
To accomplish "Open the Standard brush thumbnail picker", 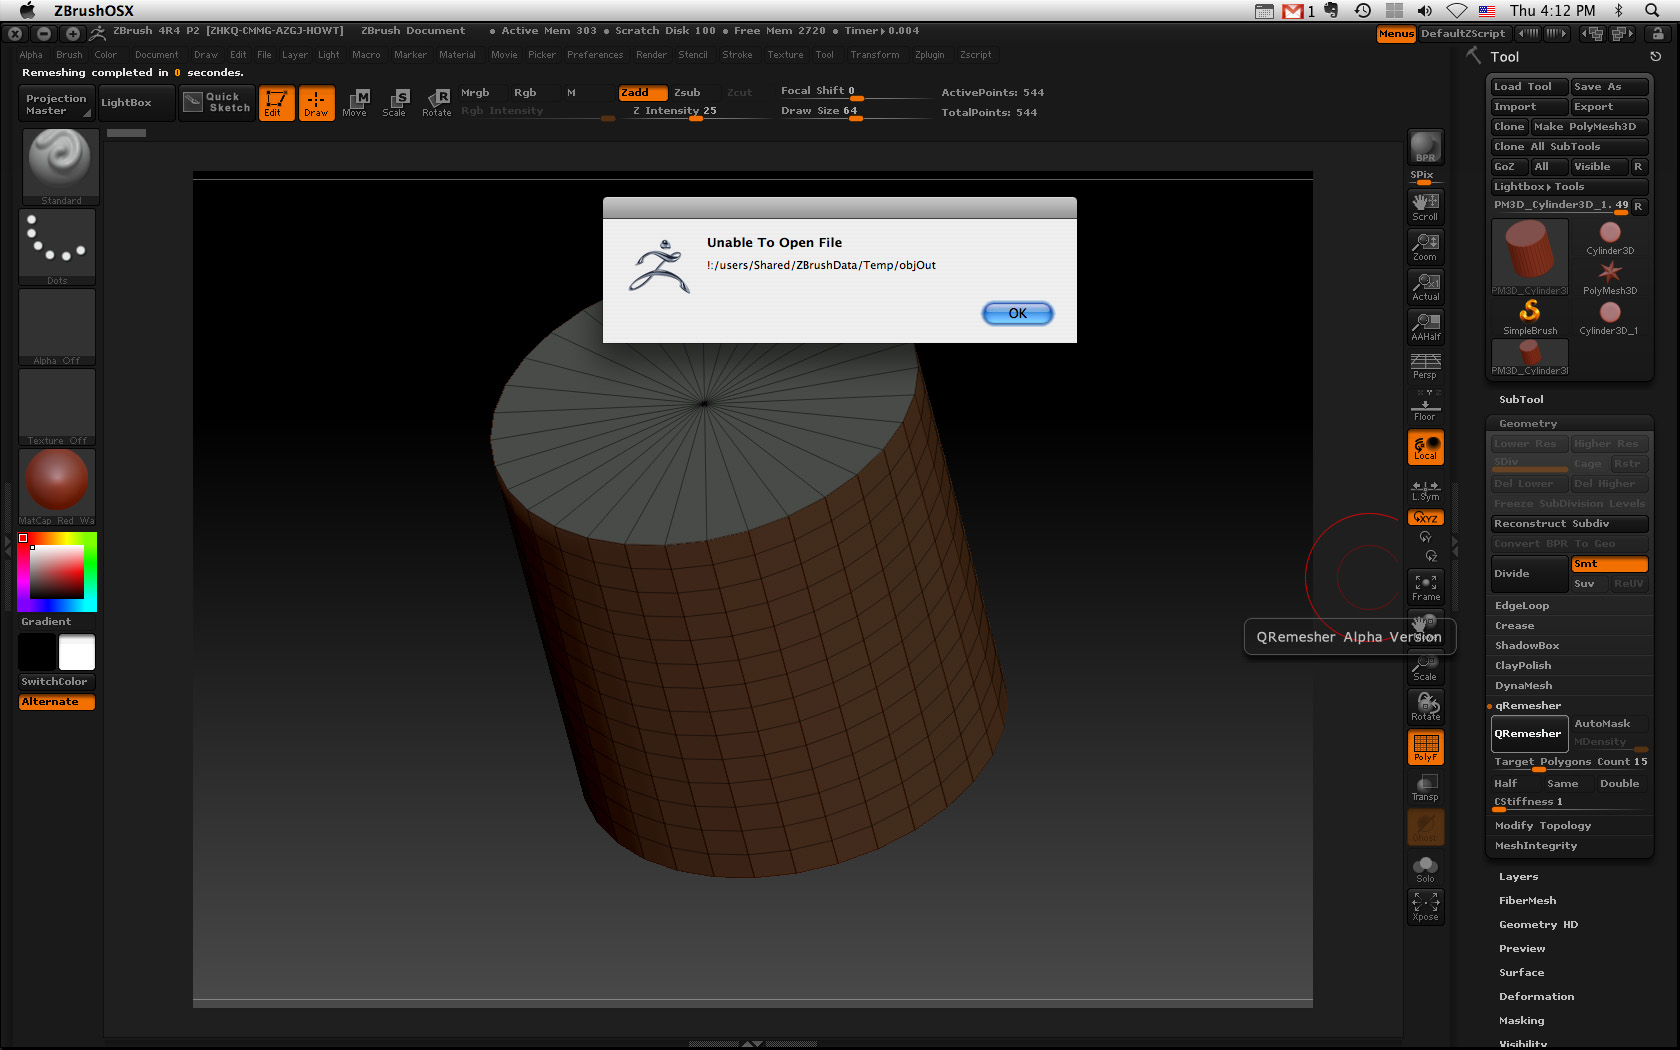I will [60, 166].
